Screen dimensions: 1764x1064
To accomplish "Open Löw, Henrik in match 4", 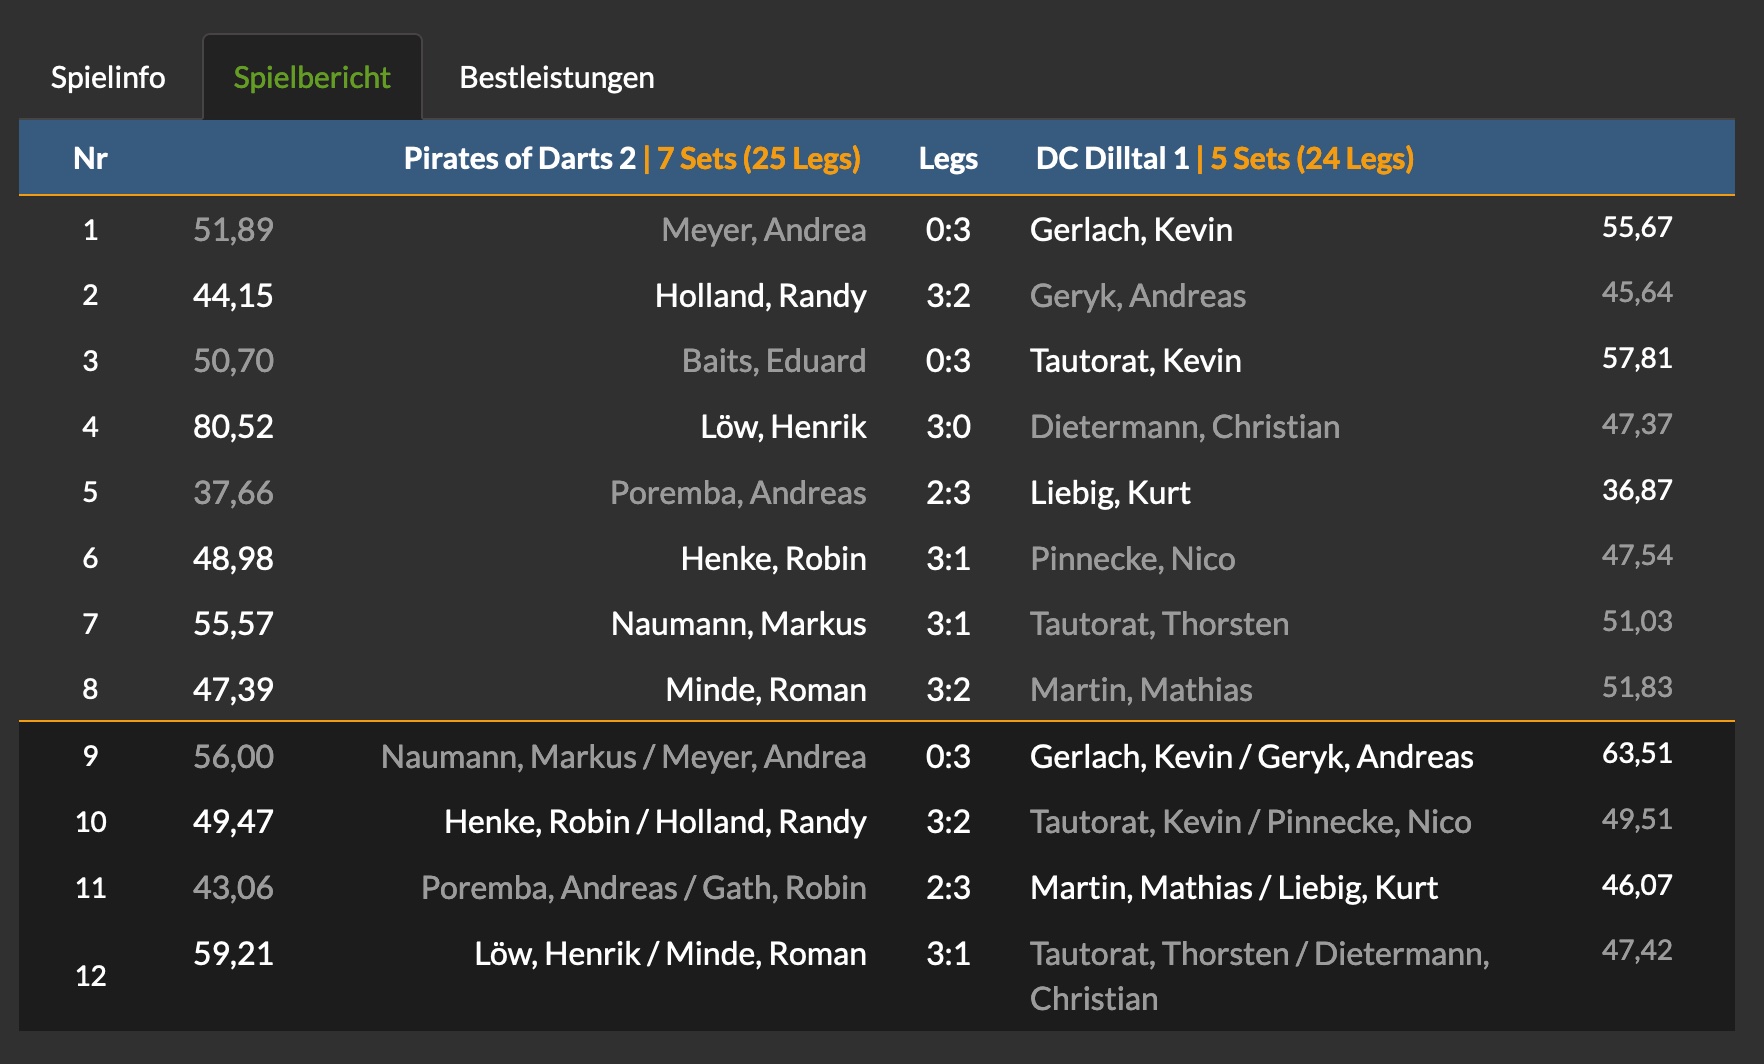I will 784,427.
